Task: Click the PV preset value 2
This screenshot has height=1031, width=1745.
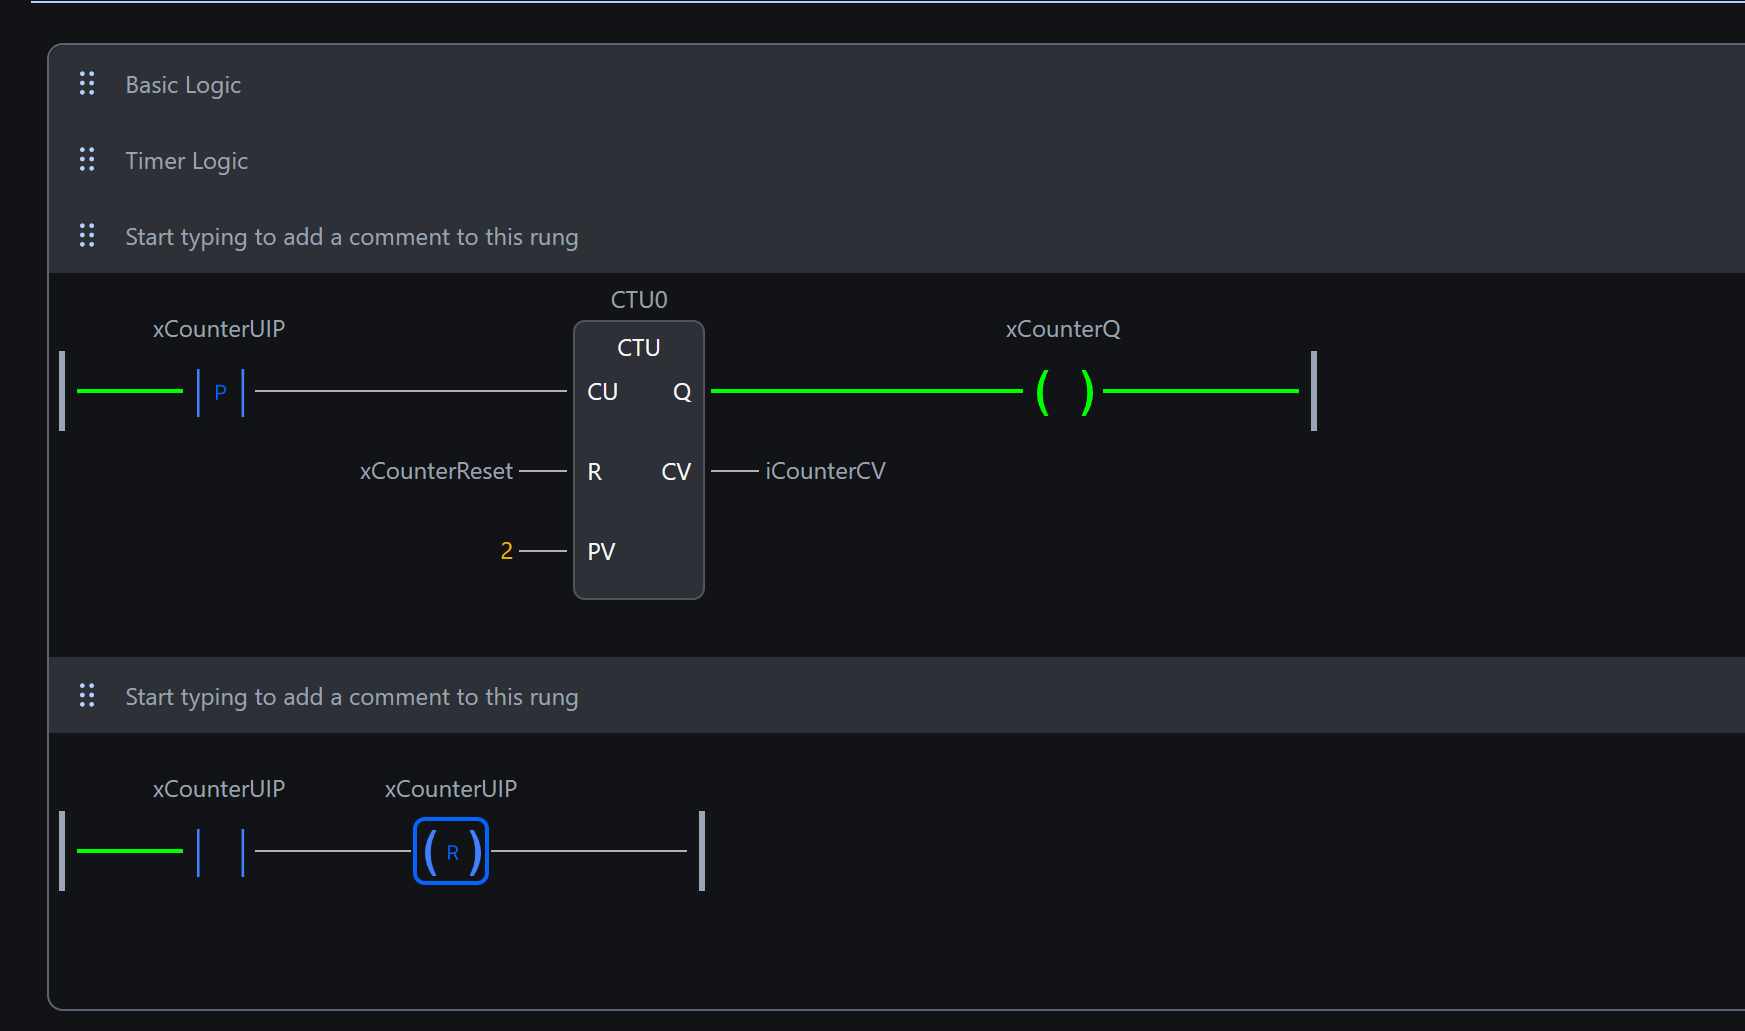Action: coord(506,551)
